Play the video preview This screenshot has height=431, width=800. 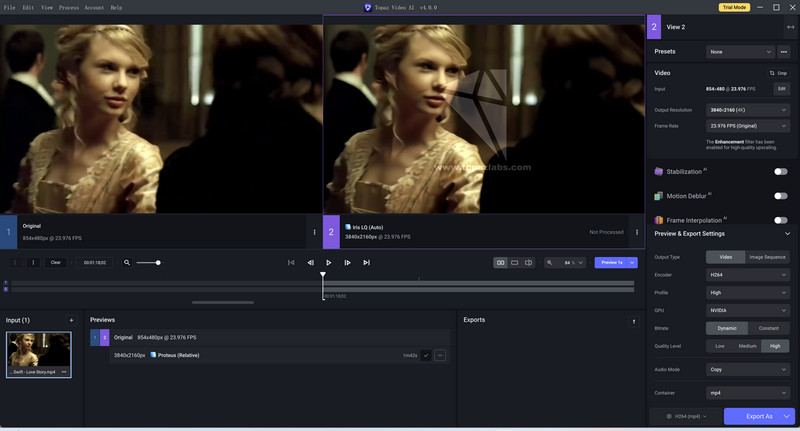tap(329, 263)
